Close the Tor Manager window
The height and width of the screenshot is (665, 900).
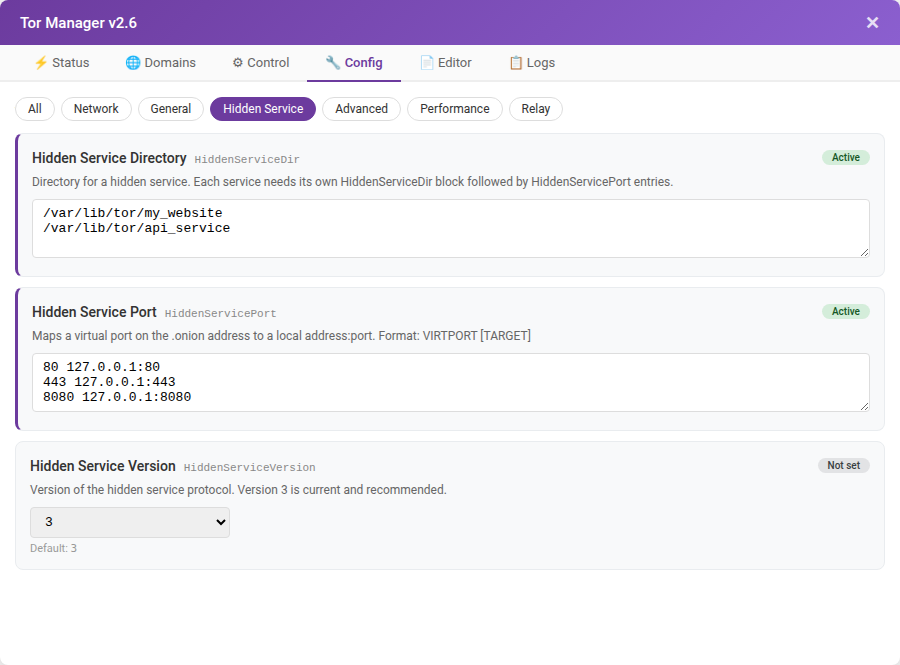point(872,22)
